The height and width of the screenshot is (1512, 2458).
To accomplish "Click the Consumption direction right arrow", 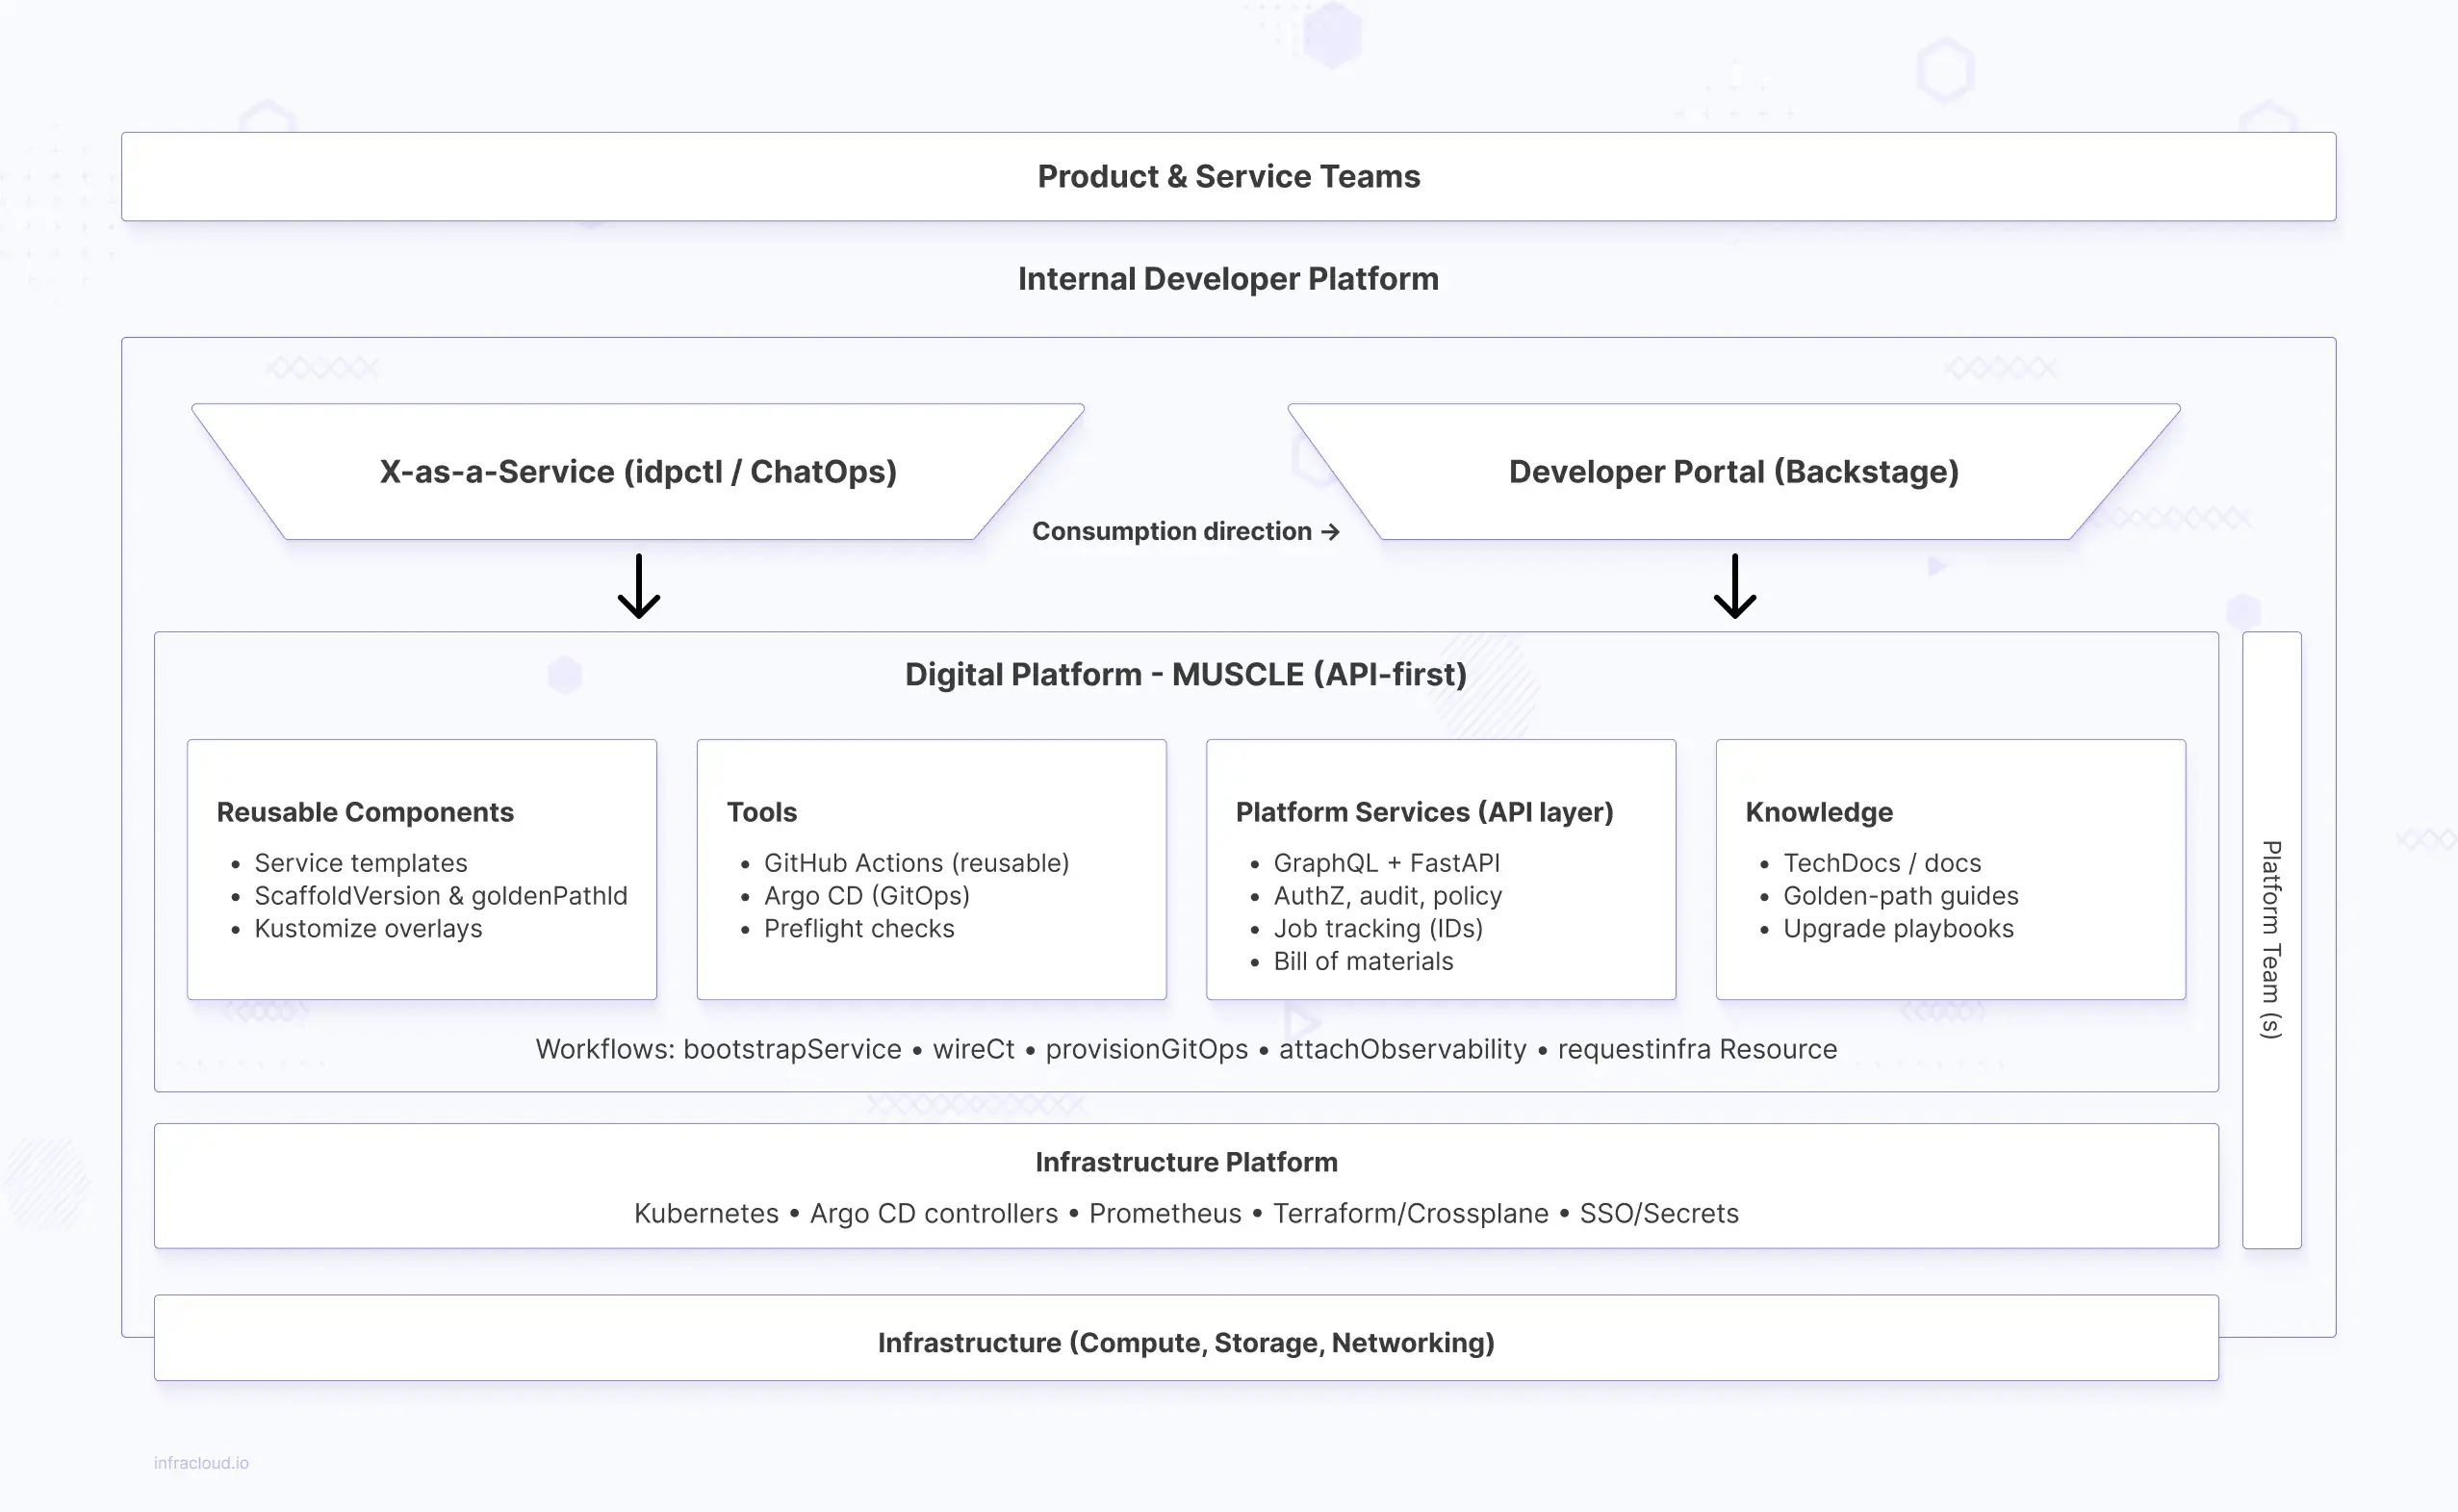I will click(1330, 532).
